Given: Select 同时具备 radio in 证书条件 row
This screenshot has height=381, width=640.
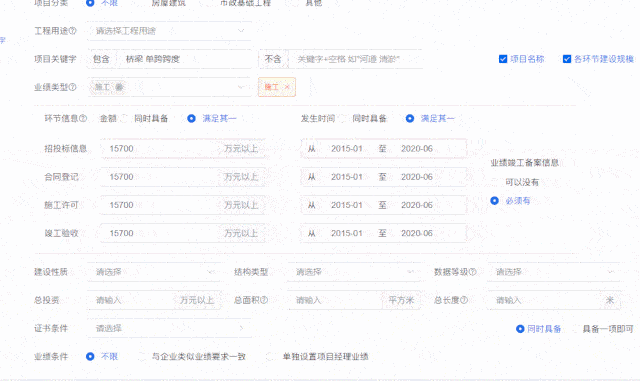Looking at the screenshot, I should (x=520, y=329).
